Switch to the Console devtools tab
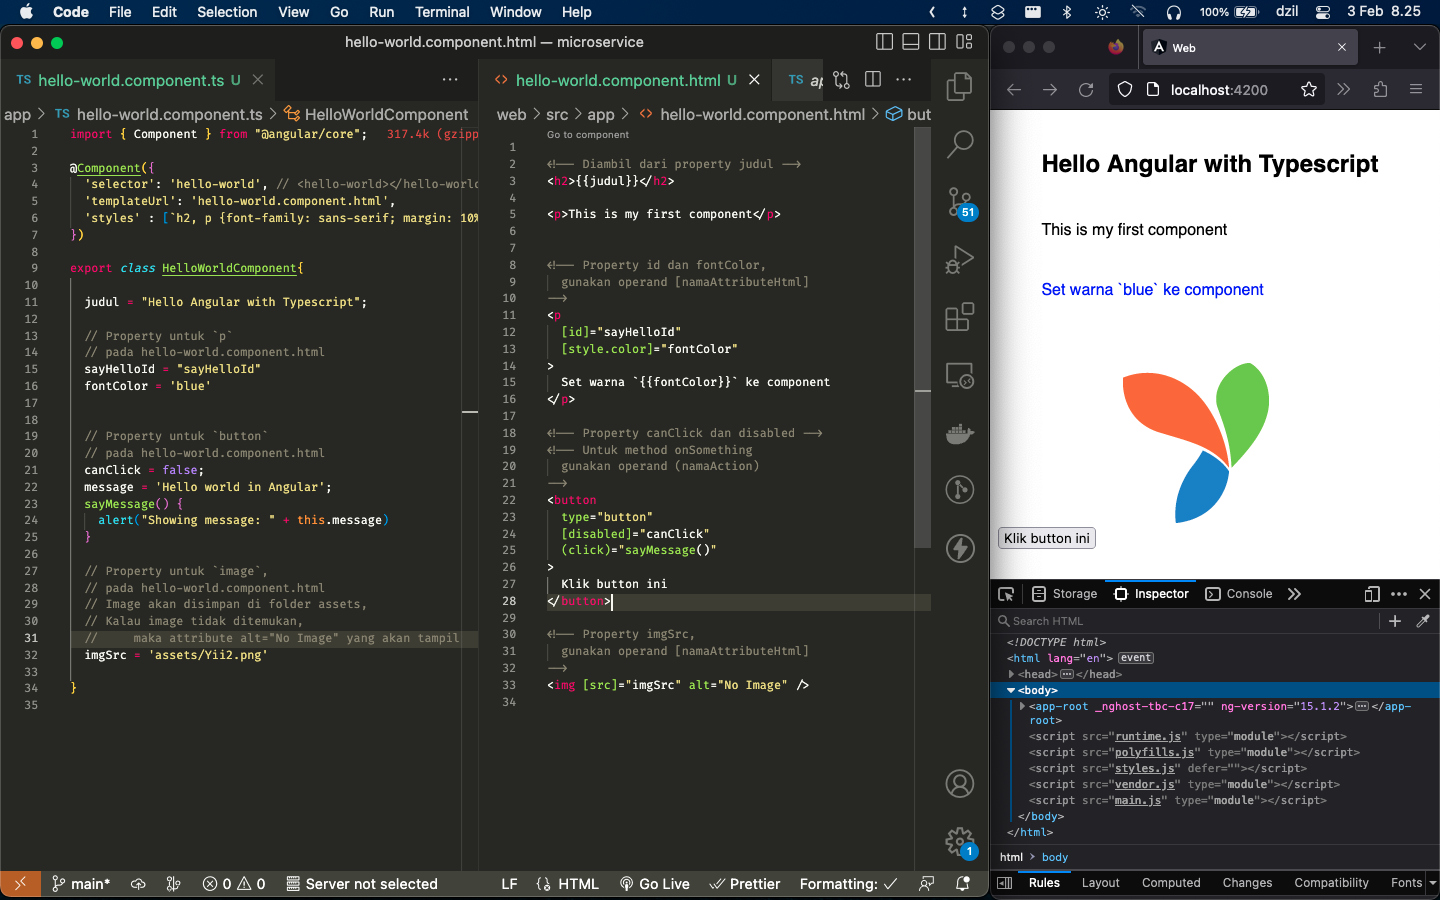 (1239, 594)
